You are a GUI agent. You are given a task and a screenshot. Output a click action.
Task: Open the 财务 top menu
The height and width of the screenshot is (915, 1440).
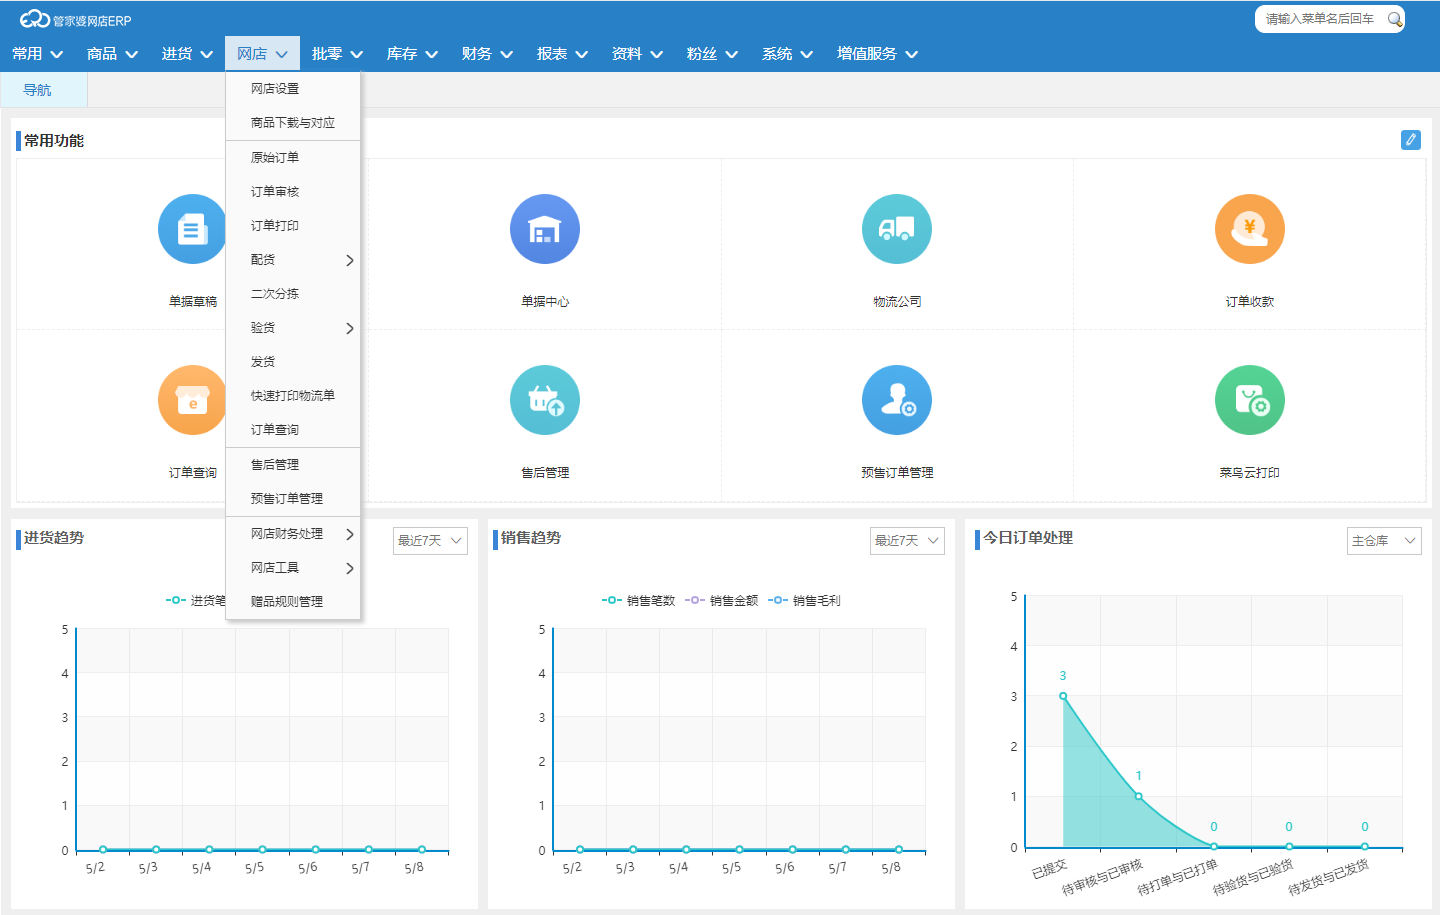488,54
